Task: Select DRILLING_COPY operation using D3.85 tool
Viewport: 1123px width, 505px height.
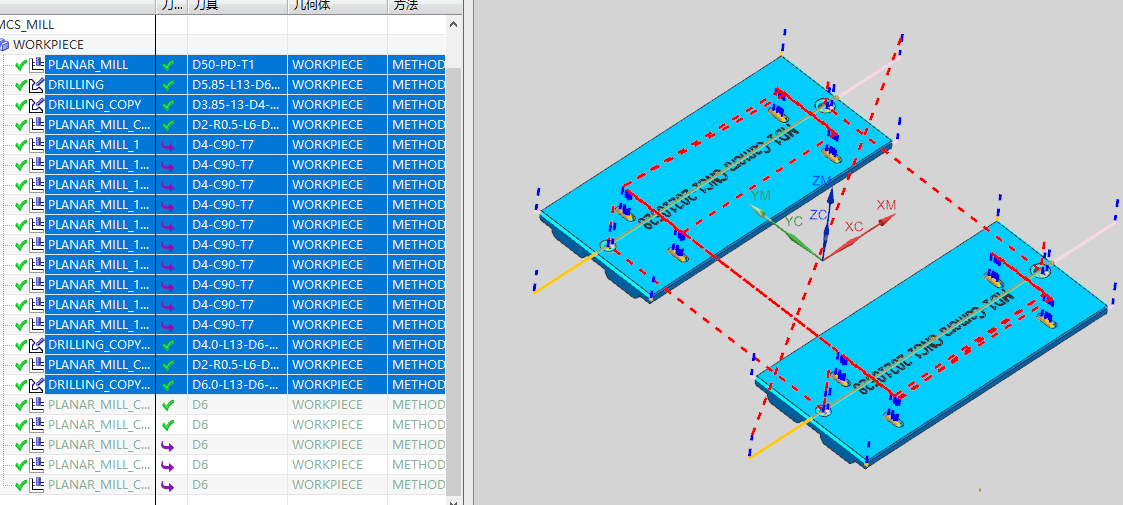Action: tap(95, 105)
